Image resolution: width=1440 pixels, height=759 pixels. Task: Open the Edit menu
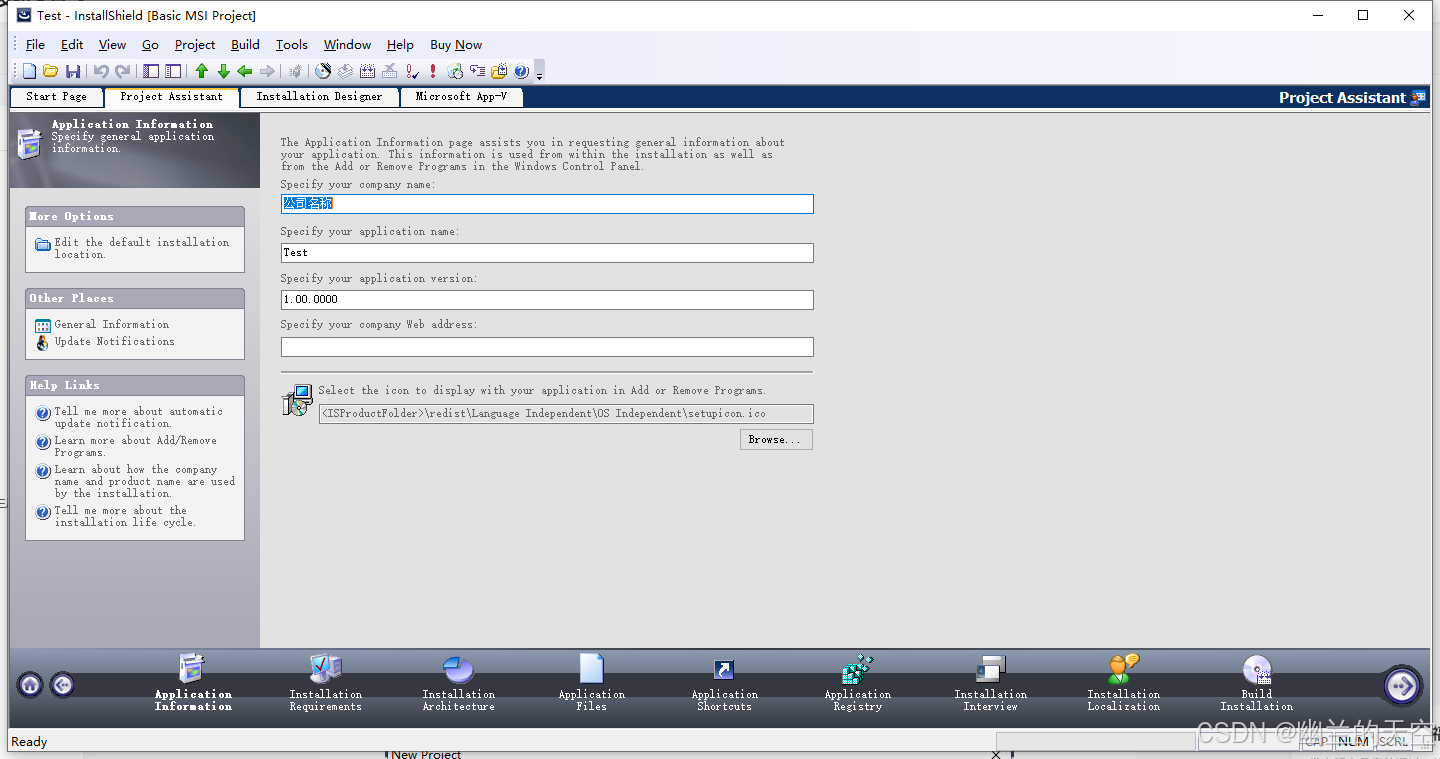(72, 45)
